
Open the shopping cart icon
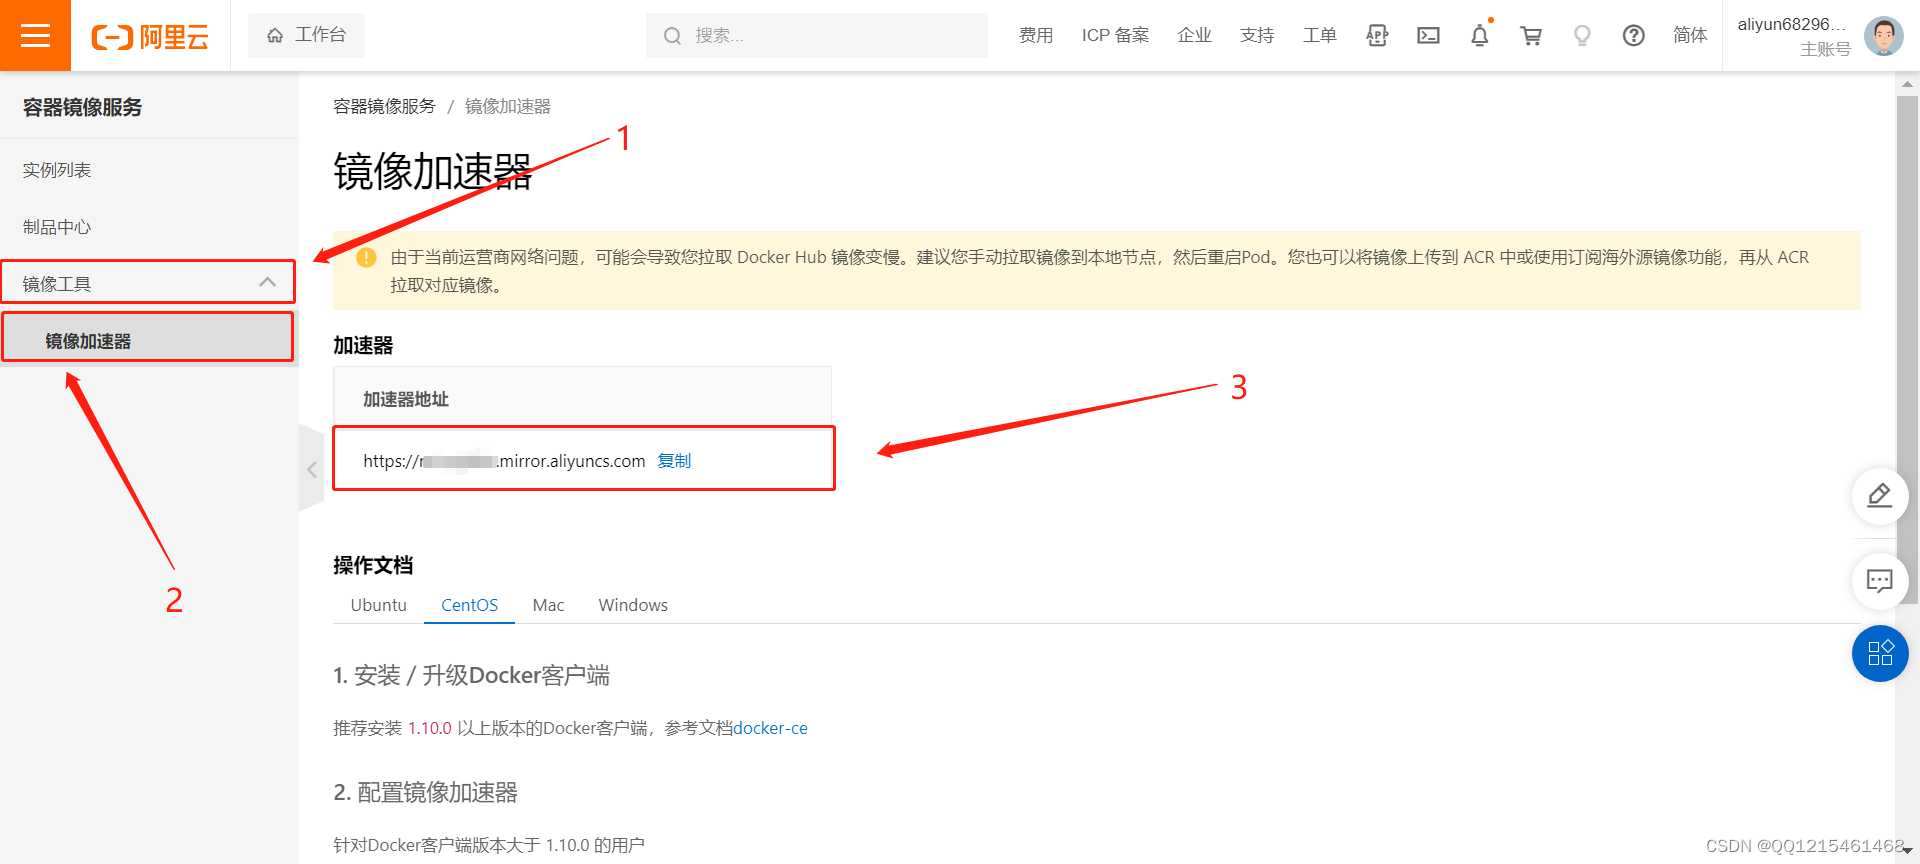click(x=1531, y=35)
